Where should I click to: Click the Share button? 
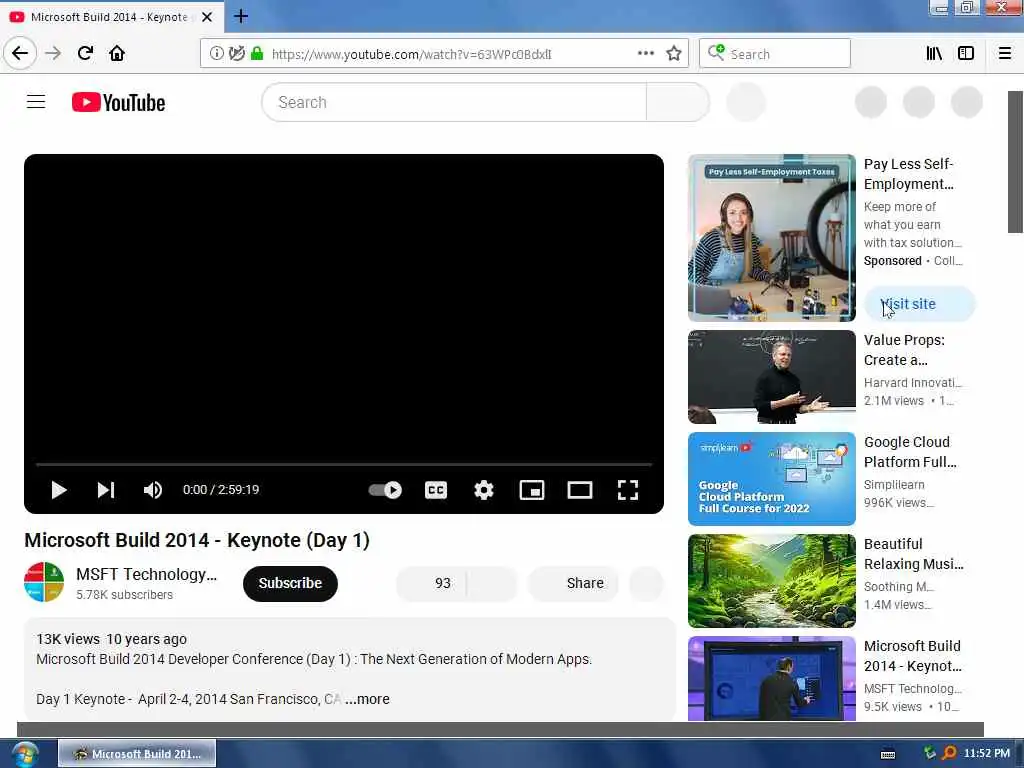coord(573,583)
